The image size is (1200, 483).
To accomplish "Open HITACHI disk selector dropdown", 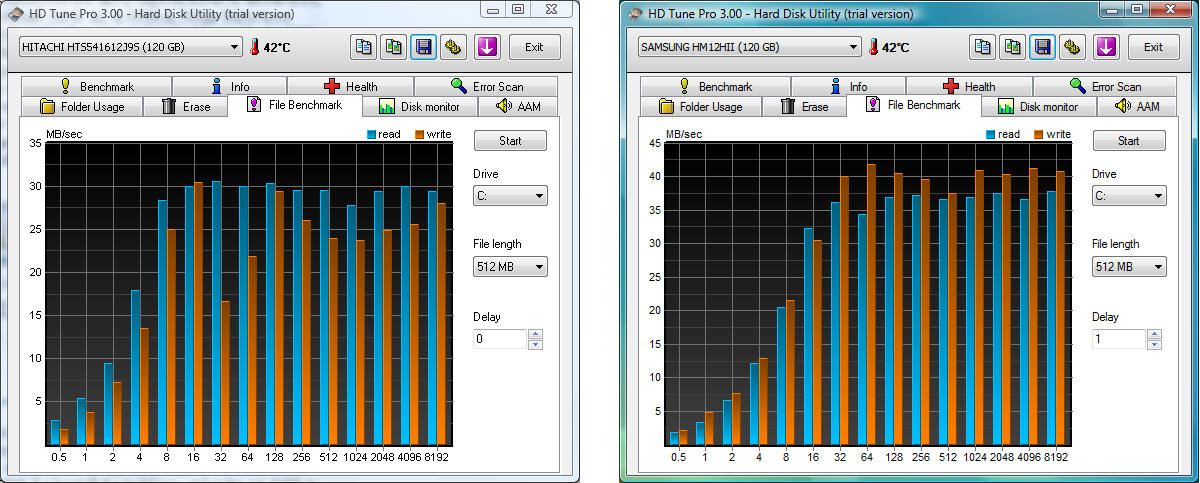I will point(130,47).
